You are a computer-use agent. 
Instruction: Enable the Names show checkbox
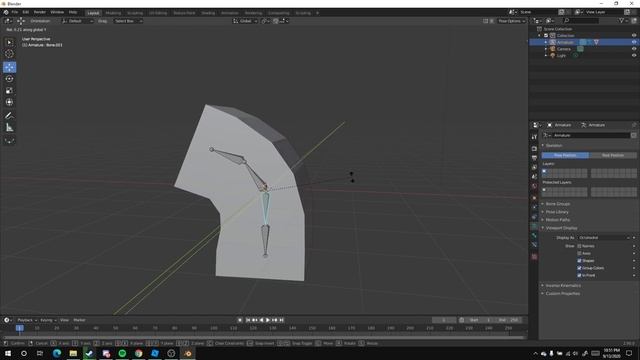pyautogui.click(x=579, y=246)
